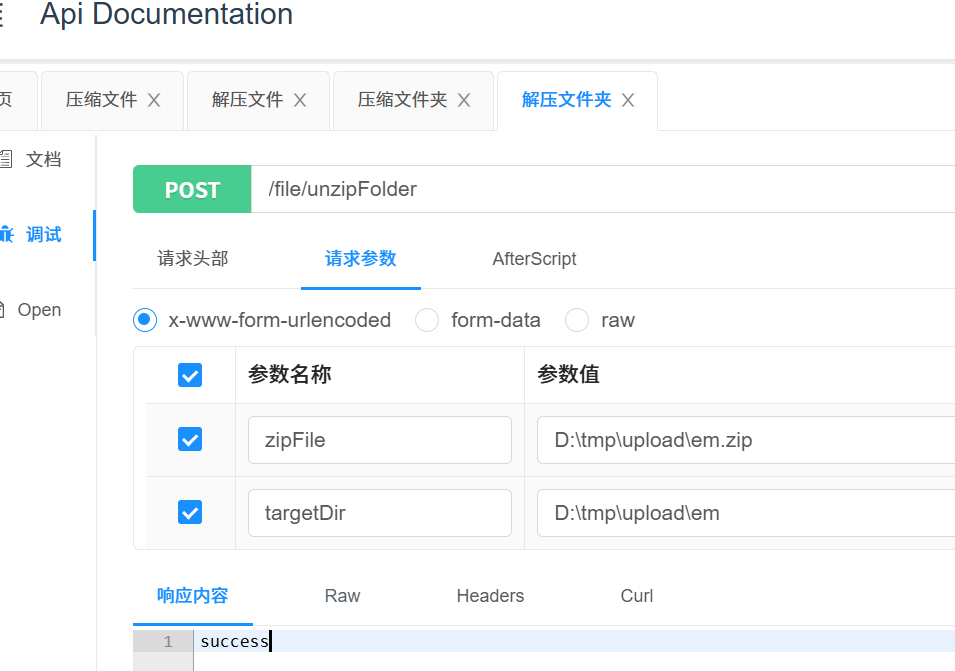Toggle the select-all checkbox in table header
Screen dimensions: 955x671
(x=190, y=375)
